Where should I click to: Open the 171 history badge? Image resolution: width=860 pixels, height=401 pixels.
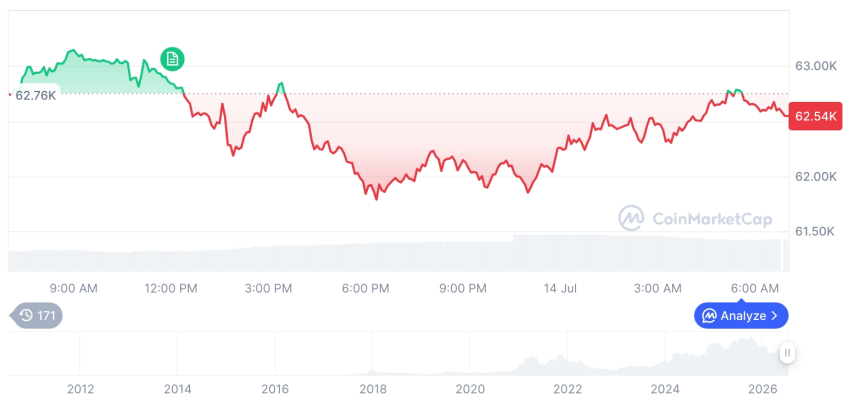click(x=37, y=315)
